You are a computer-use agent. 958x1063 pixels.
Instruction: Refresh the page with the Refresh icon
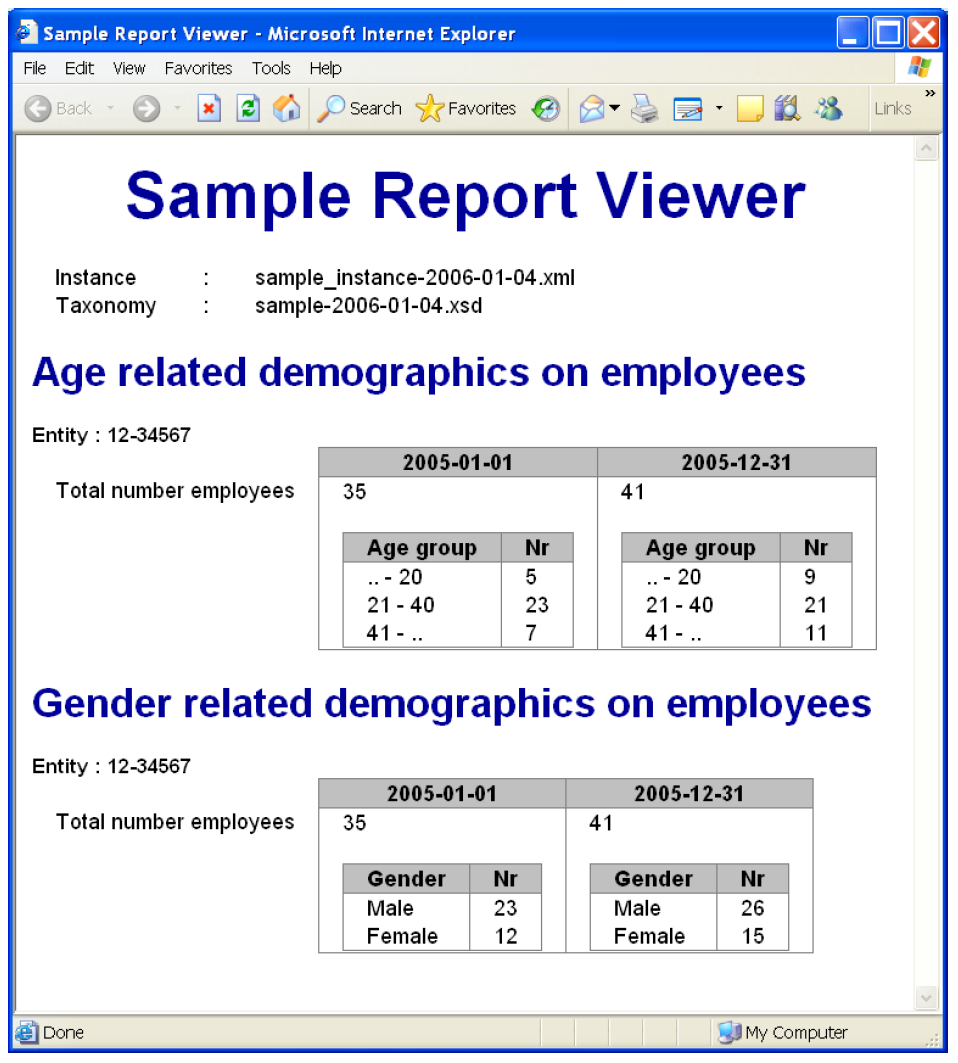247,108
